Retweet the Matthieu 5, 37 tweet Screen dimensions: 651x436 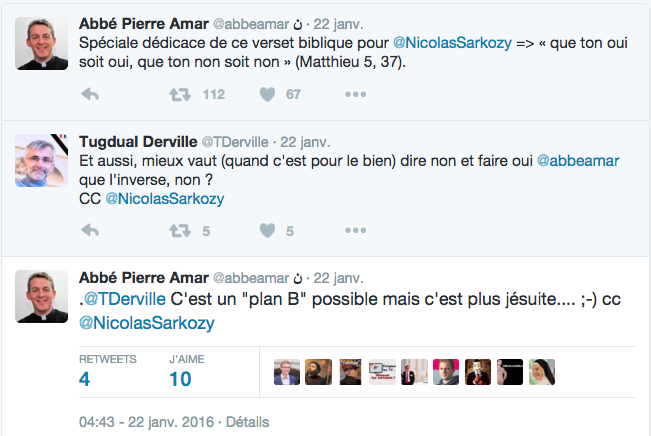pos(180,95)
